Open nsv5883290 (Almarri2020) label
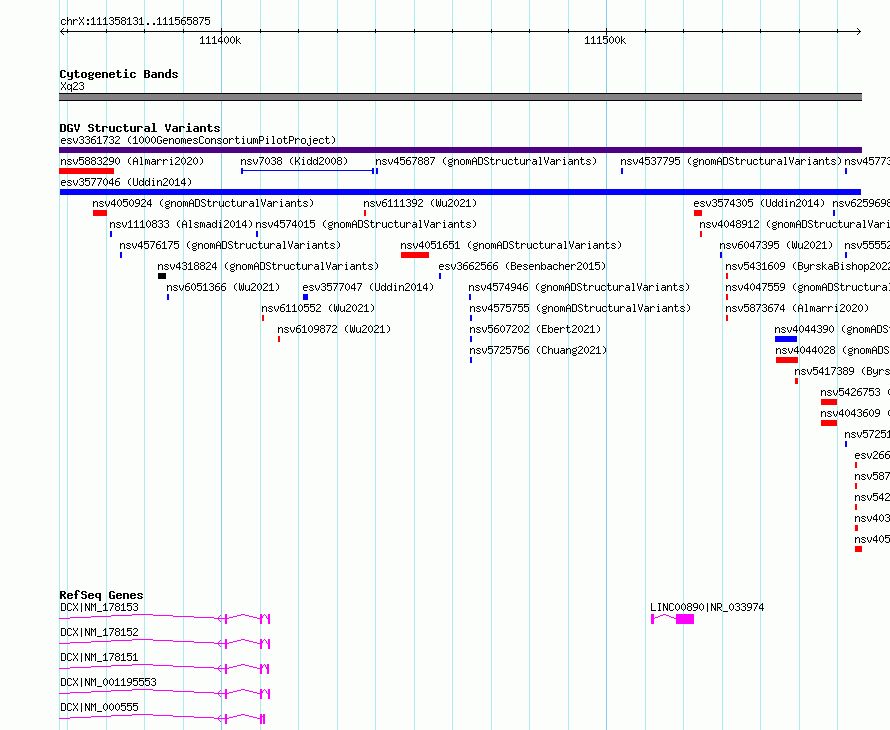Screen dimensions: 890x730 [132, 161]
